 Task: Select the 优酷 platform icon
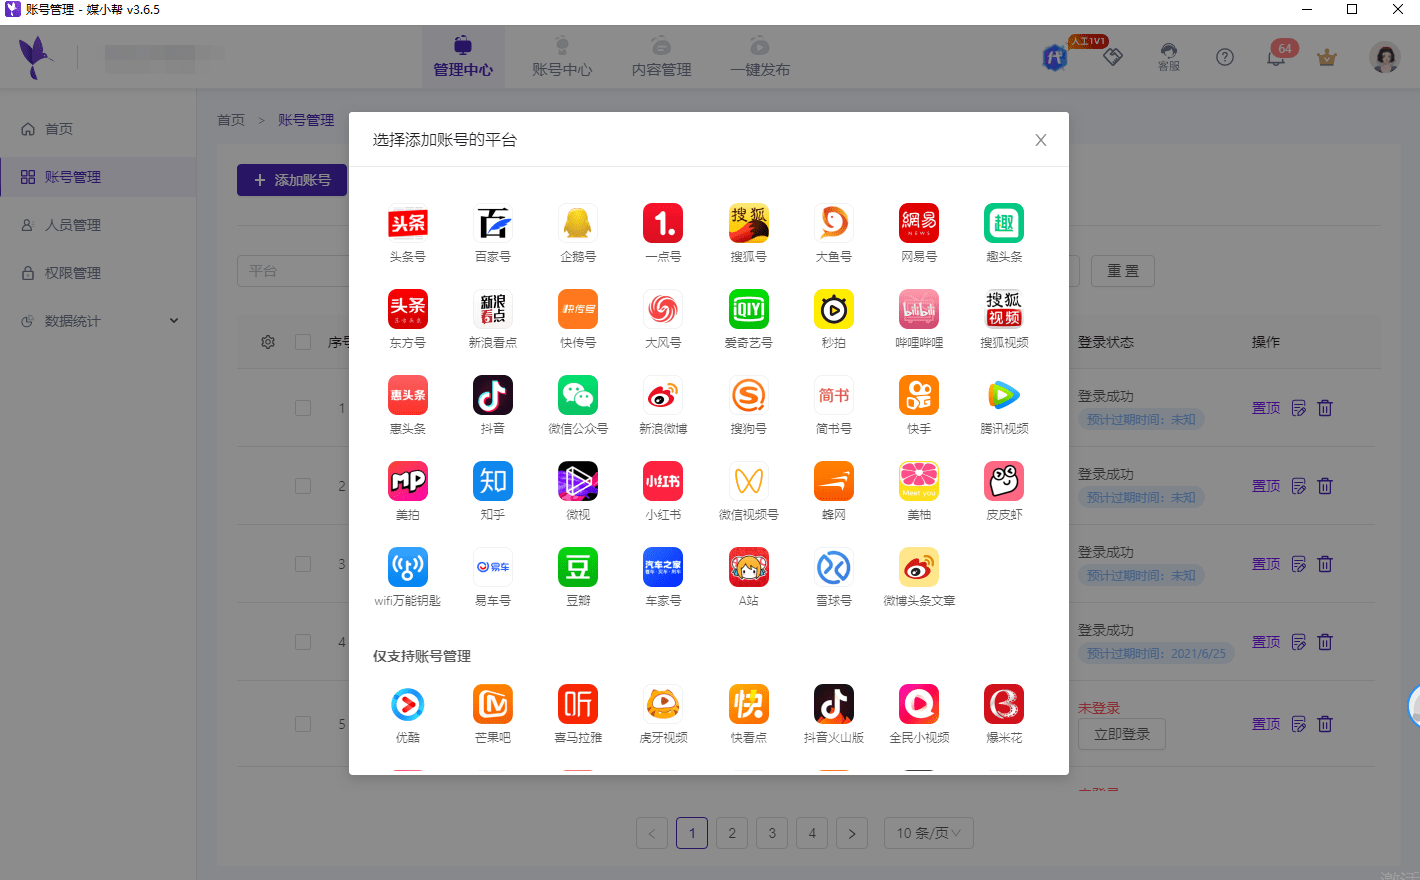[x=408, y=704]
